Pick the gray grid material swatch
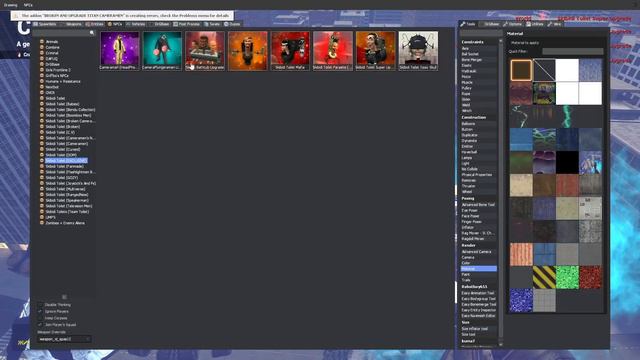 544,300
